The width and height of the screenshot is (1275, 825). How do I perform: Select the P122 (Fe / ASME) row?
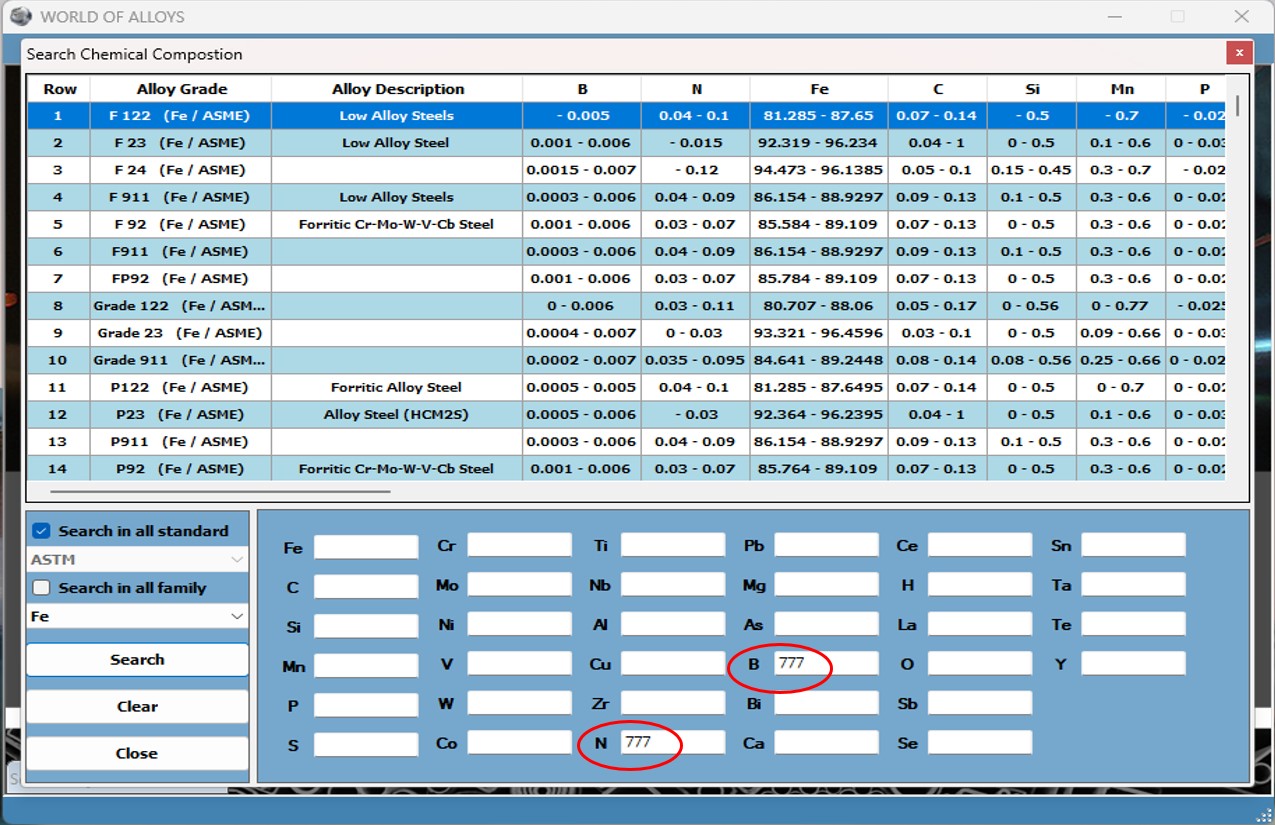click(627, 387)
